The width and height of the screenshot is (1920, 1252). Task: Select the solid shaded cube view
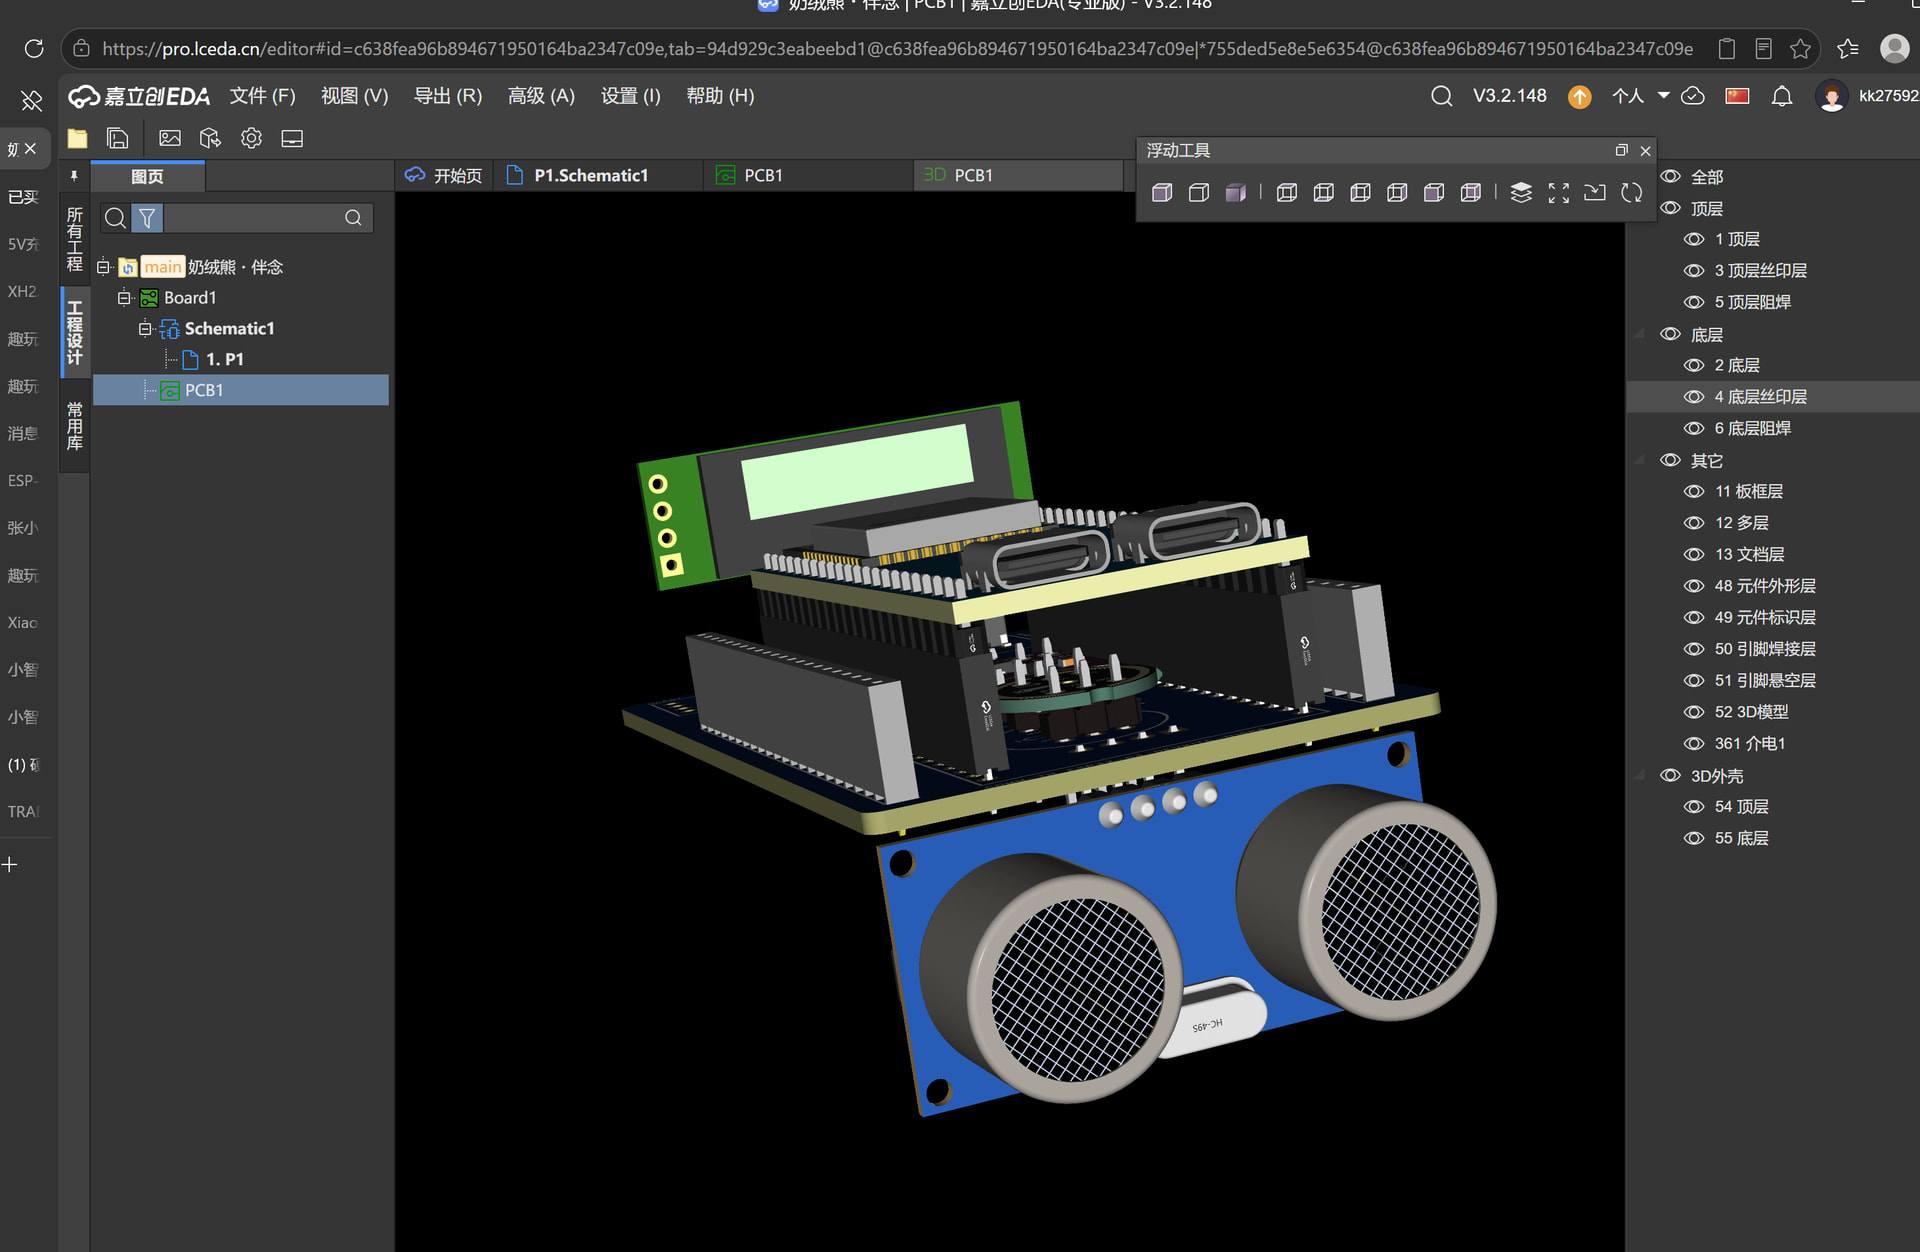click(x=1162, y=192)
